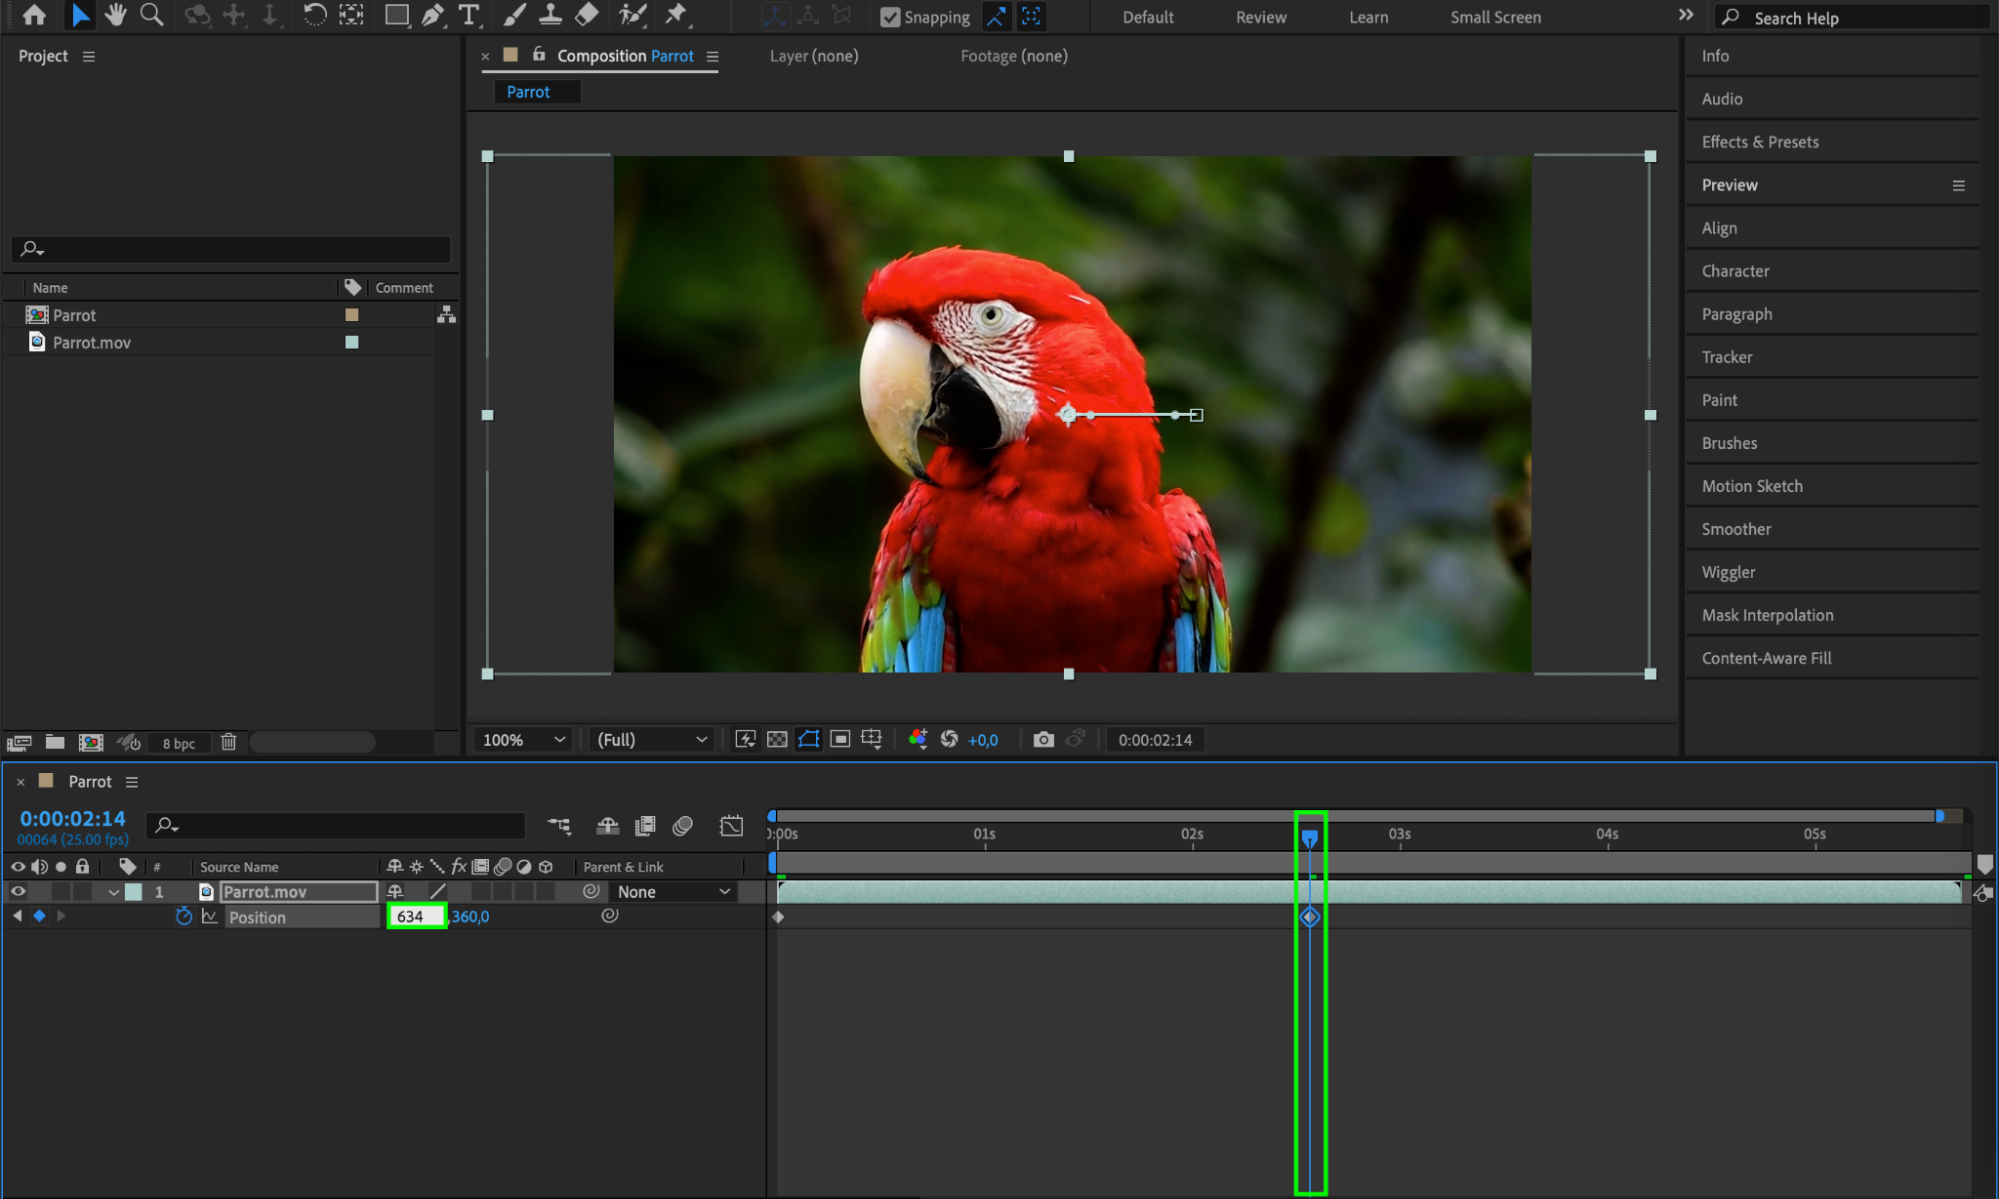Select the Pen tool
The height and width of the screenshot is (1199, 1999).
click(x=432, y=15)
